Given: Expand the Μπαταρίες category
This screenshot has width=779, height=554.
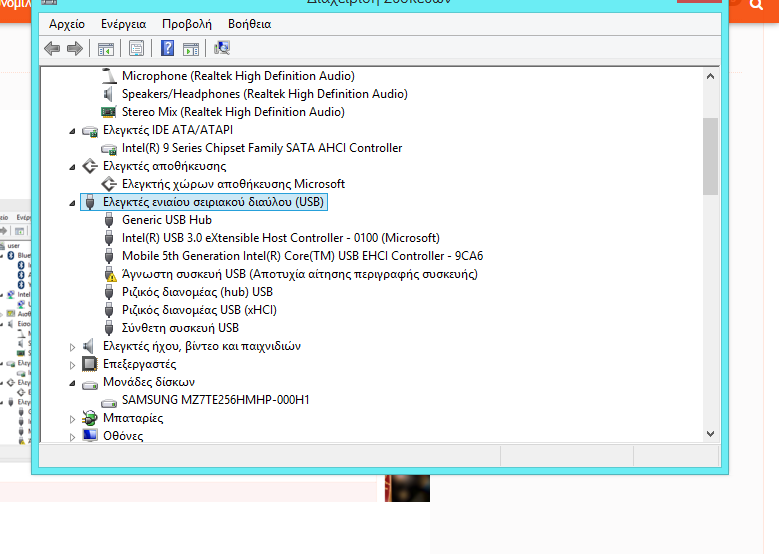Looking at the screenshot, I should (72, 419).
